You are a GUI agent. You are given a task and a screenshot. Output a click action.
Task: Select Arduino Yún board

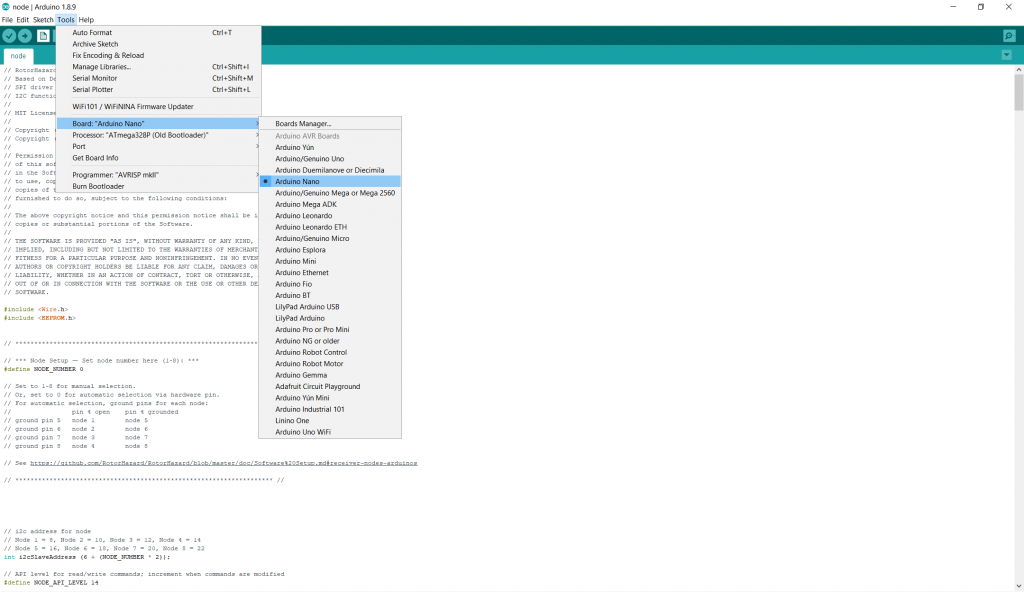(330, 148)
